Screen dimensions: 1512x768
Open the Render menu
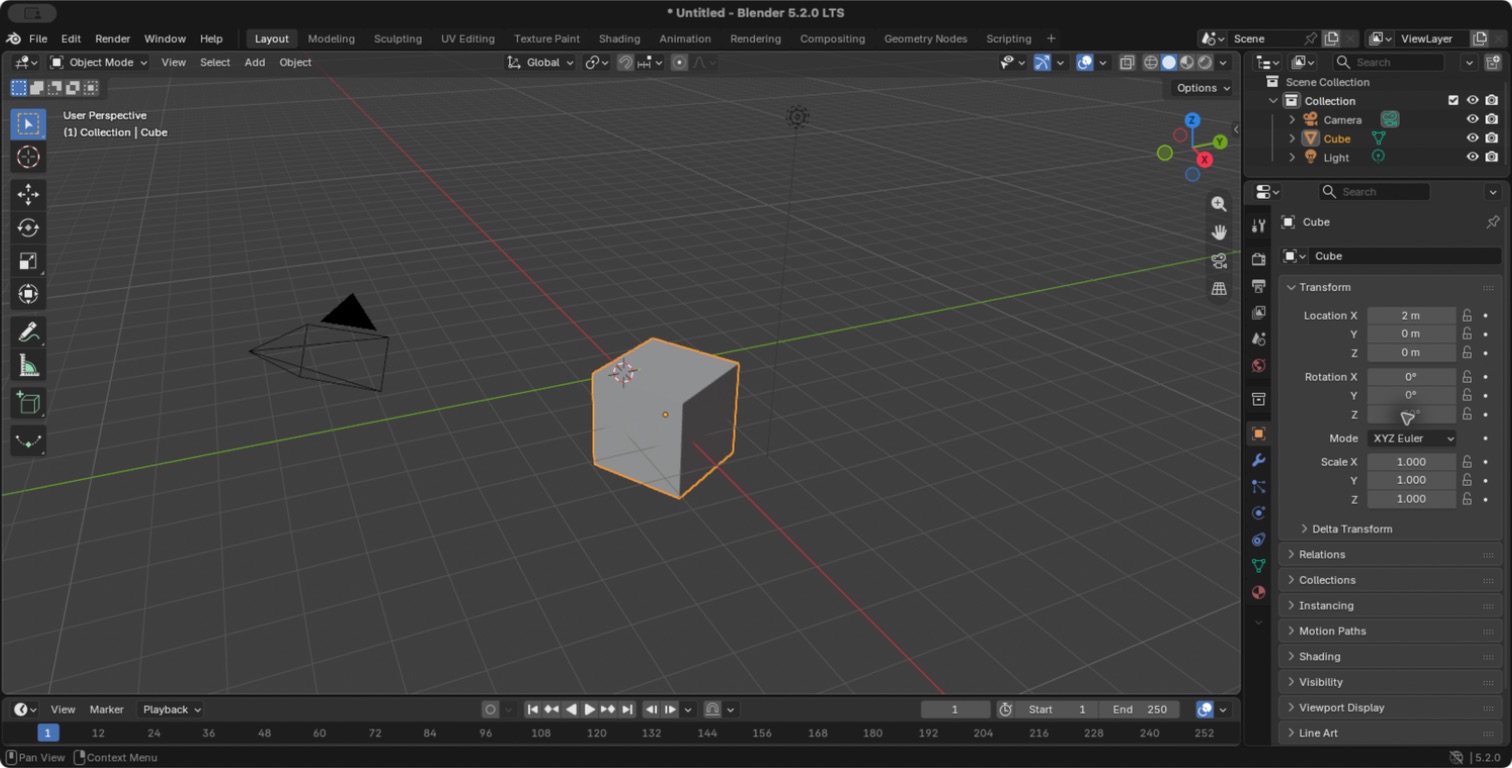[113, 39]
